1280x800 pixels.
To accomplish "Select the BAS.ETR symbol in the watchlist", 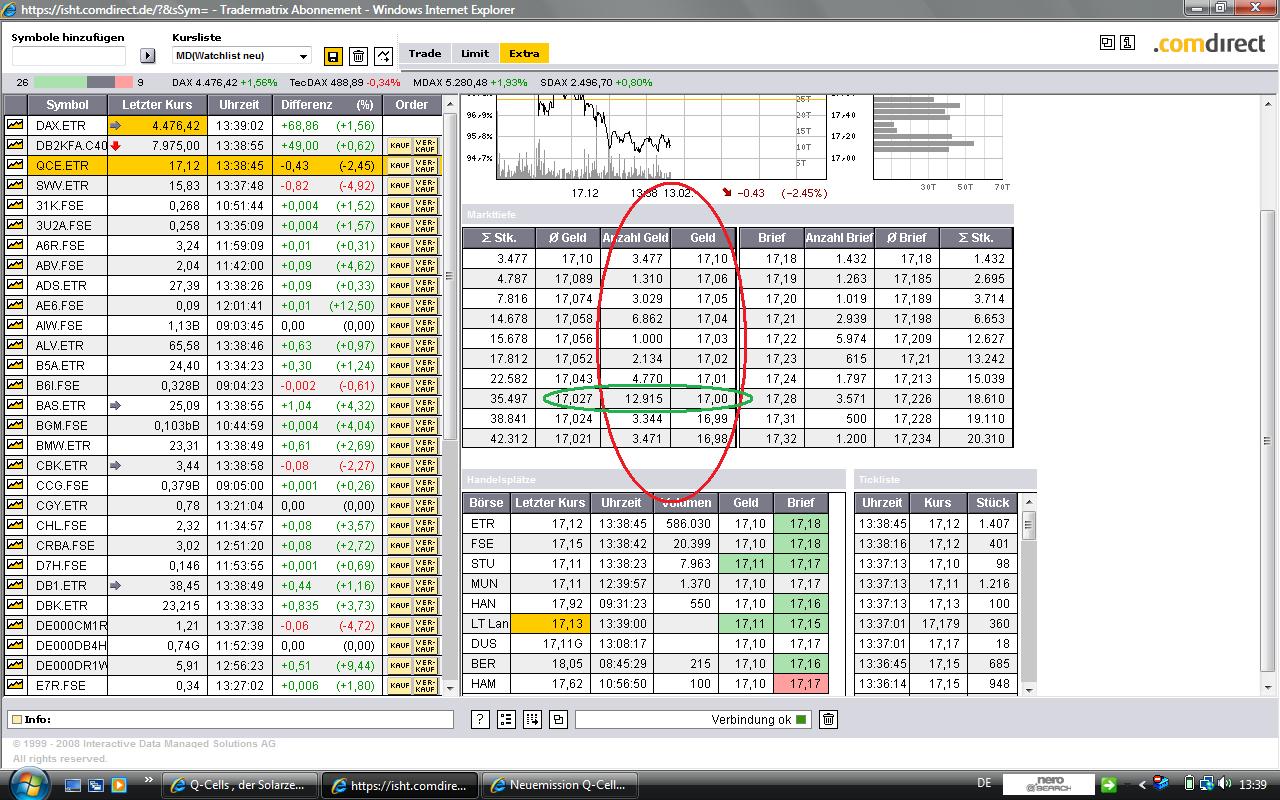I will [61, 406].
